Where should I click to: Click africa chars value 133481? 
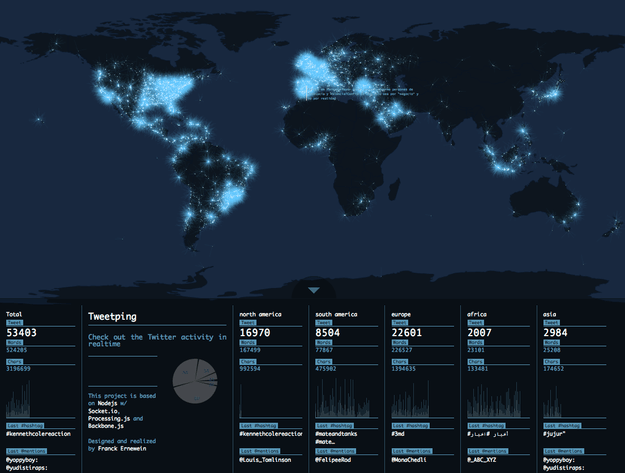pyautogui.click(x=478, y=369)
